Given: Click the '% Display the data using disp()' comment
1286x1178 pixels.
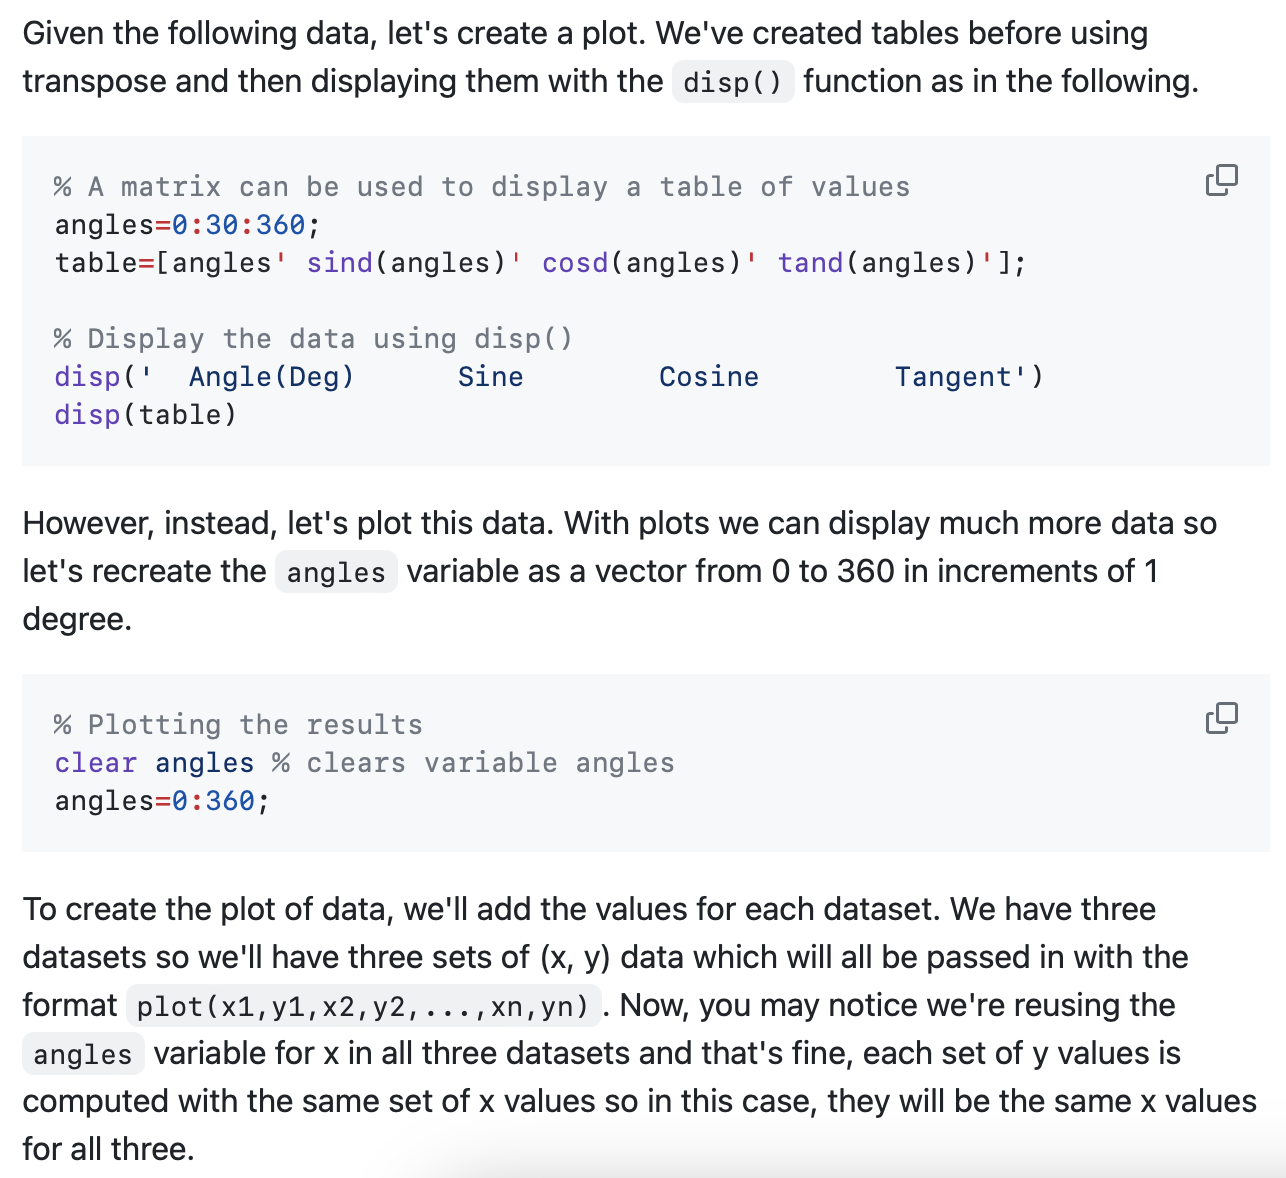Looking at the screenshot, I should pos(313,339).
